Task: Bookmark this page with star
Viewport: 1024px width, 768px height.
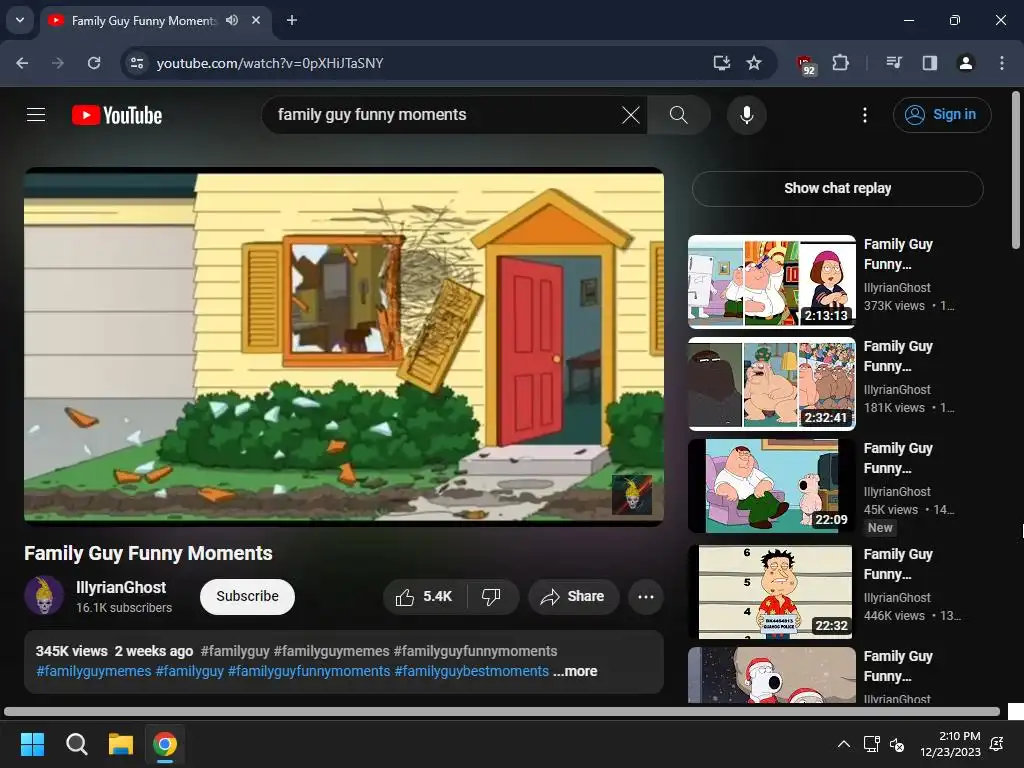Action: point(754,63)
